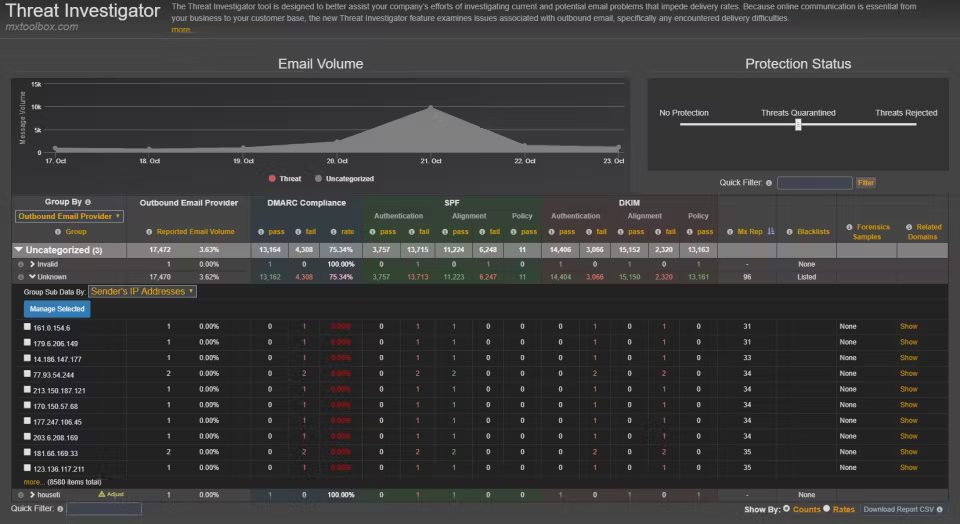The width and height of the screenshot is (960, 524).
Task: Click the Mx Rep sort icon
Action: (771, 231)
